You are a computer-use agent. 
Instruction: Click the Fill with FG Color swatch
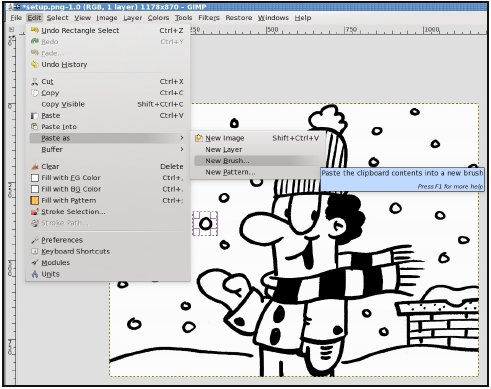(35, 178)
